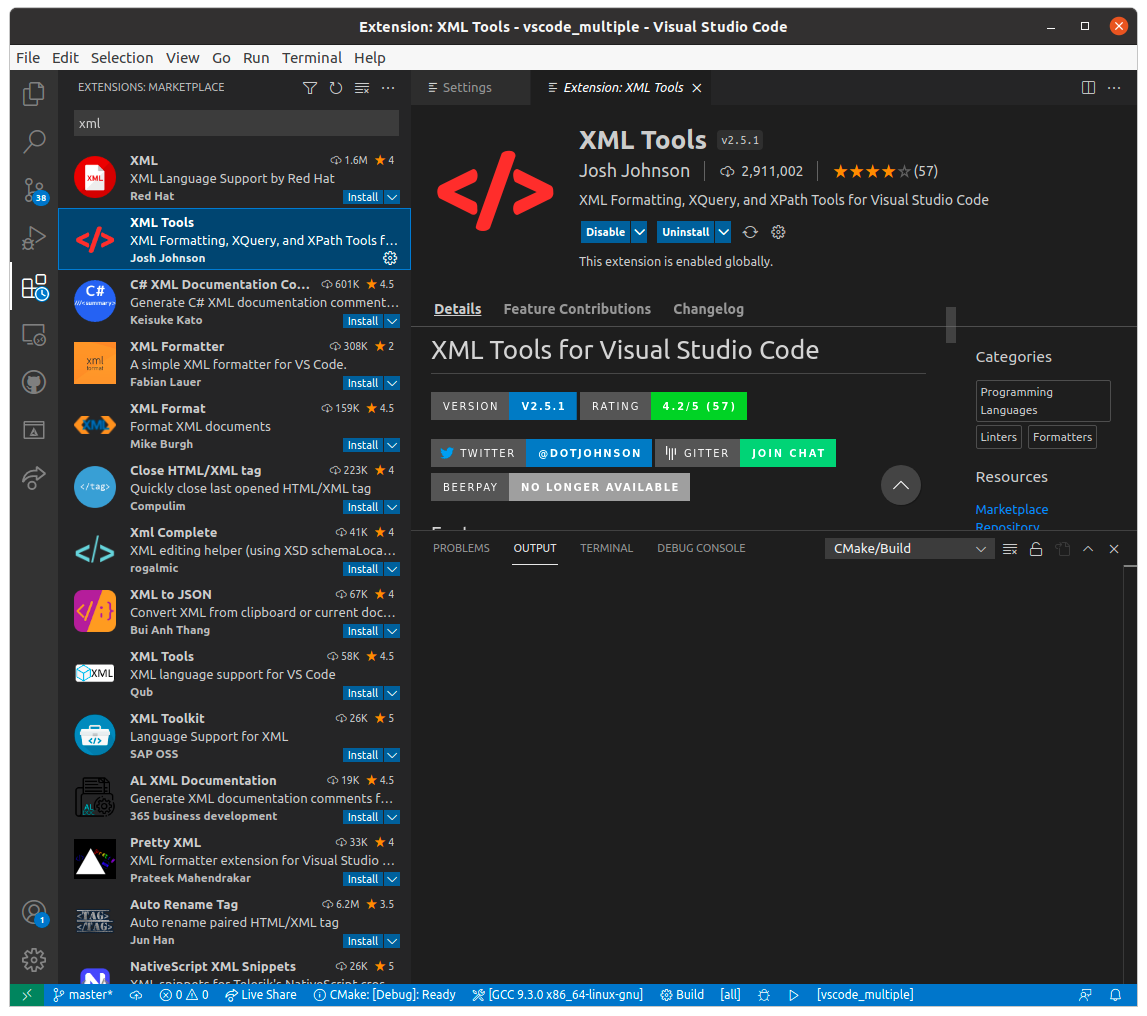The width and height of the screenshot is (1147, 1016).
Task: Clear the output panel
Action: coord(1010,549)
